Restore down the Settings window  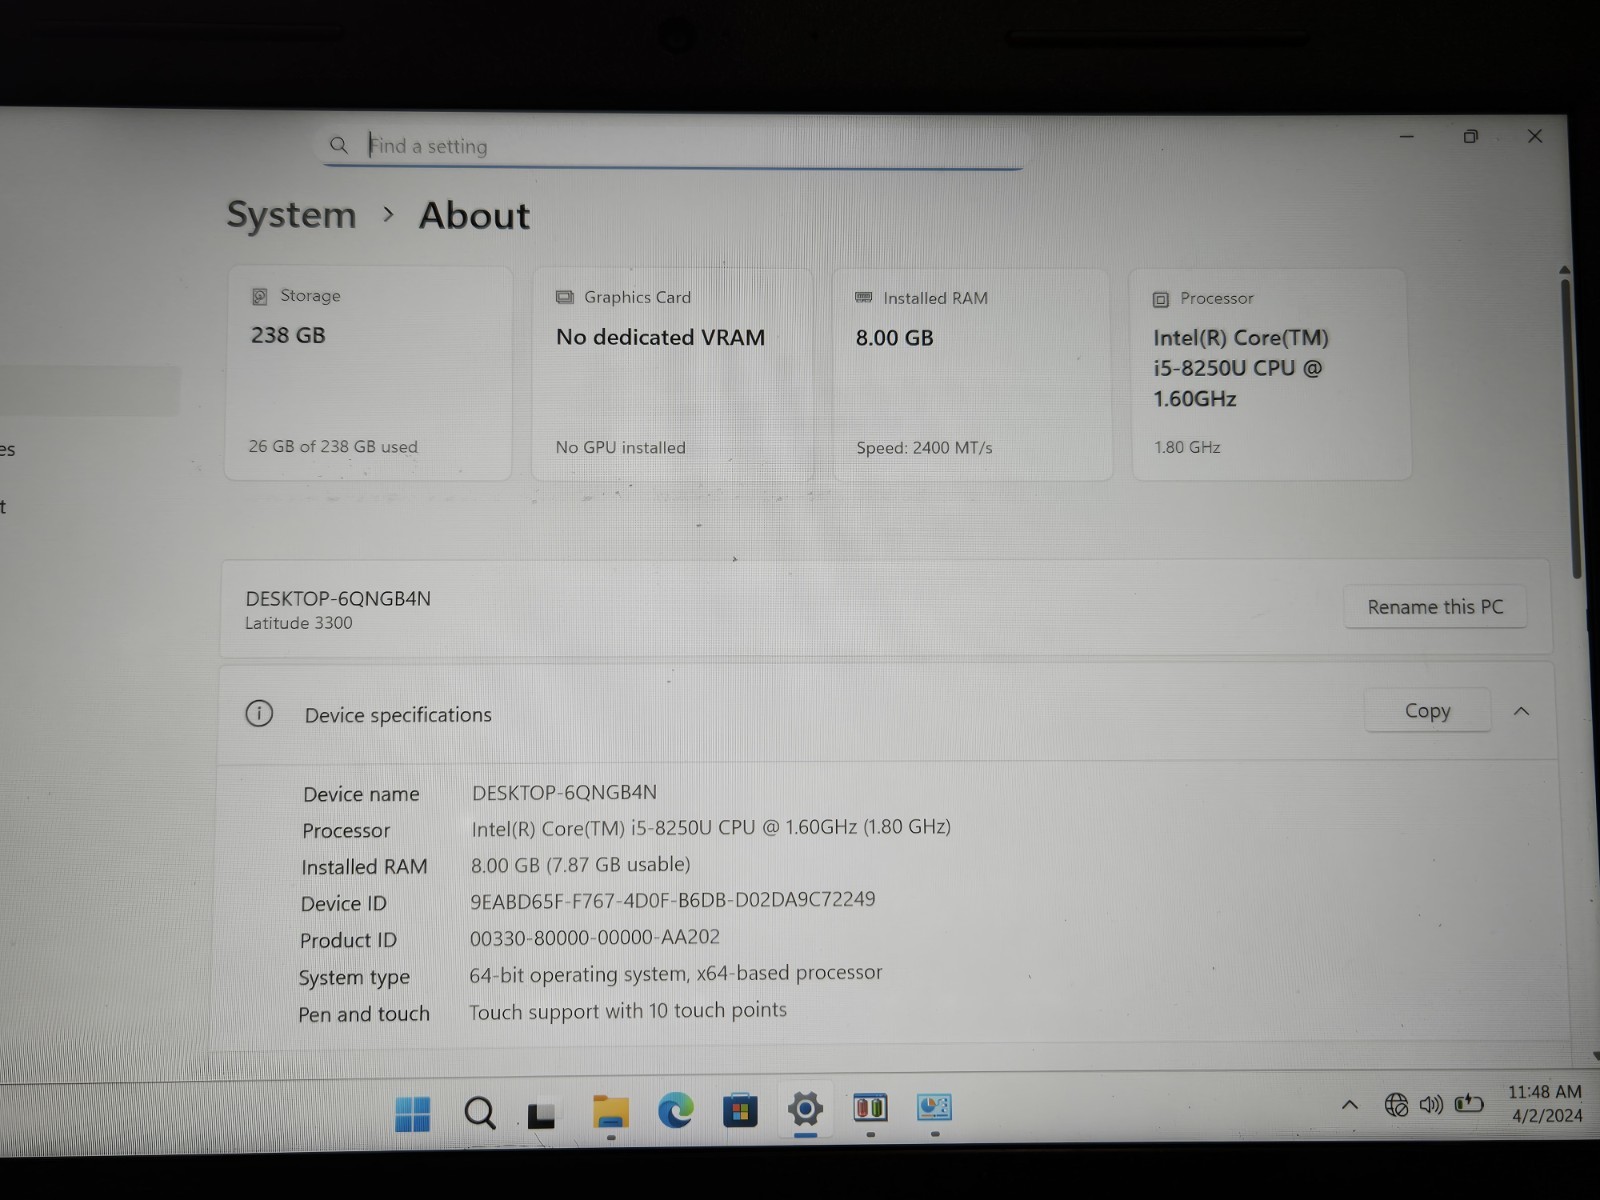pyautogui.click(x=1471, y=137)
